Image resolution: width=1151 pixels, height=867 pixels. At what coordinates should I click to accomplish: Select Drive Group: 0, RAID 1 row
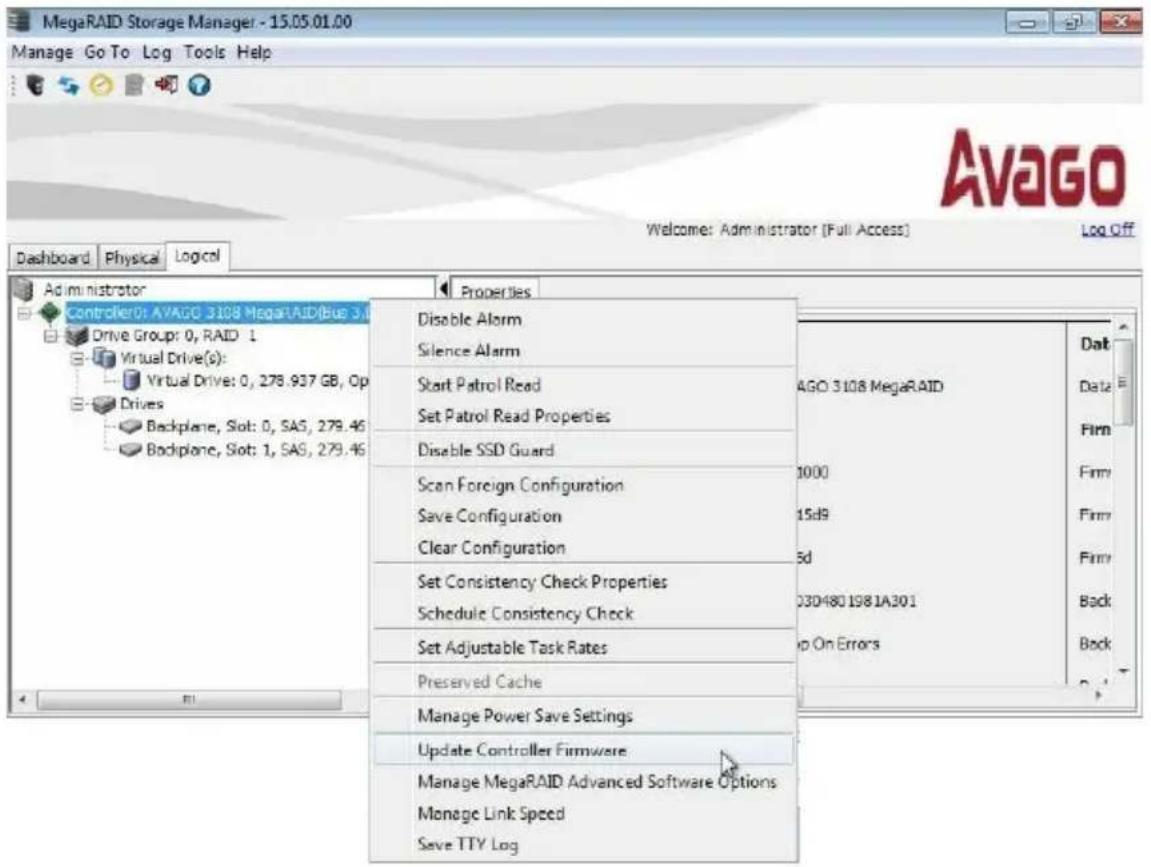[x=174, y=335]
